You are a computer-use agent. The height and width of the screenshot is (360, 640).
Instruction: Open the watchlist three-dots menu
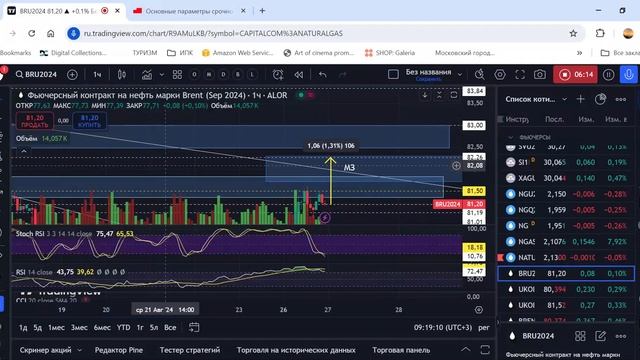pyautogui.click(x=621, y=99)
